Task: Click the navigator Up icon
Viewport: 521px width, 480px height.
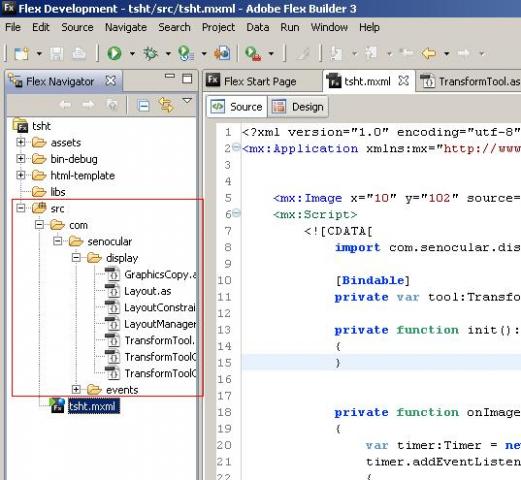Action: pyautogui.click(x=111, y=105)
